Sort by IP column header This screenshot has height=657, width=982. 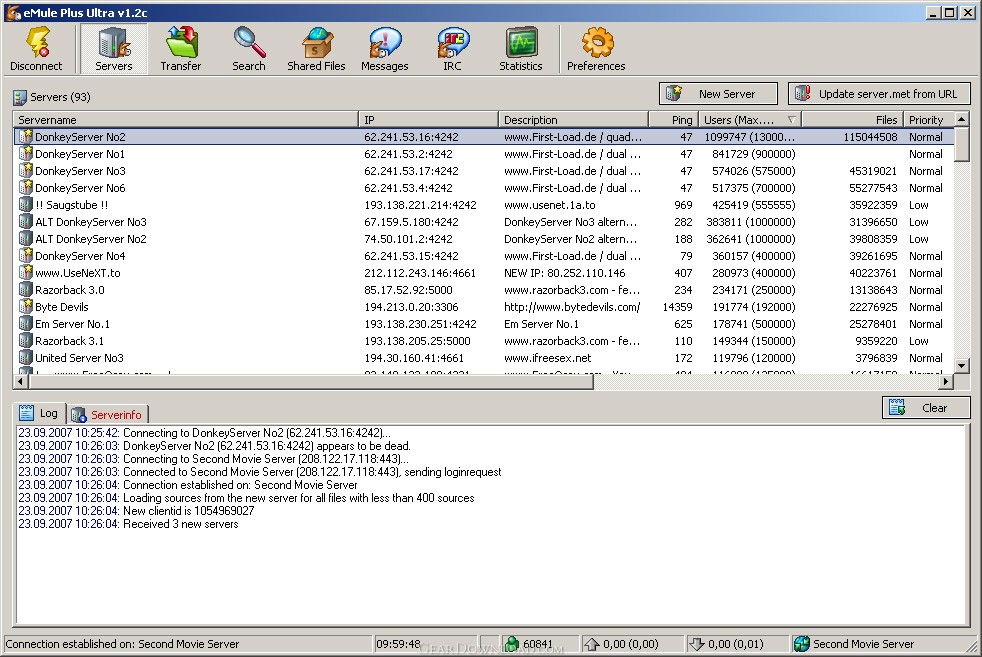click(x=428, y=120)
